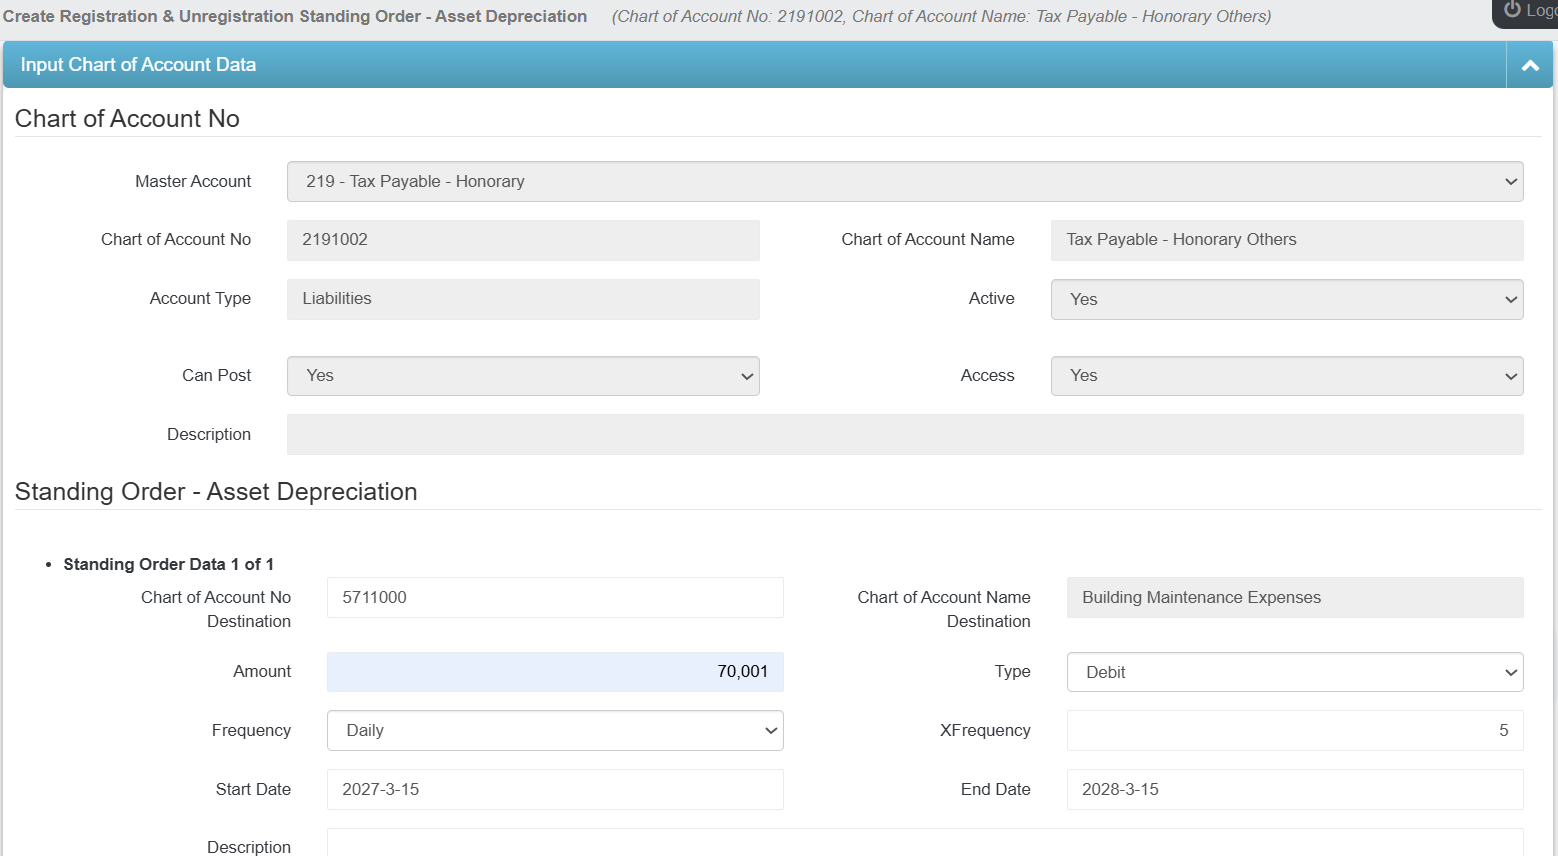This screenshot has width=1558, height=856.
Task: Click the Chart of Account No field 2191002
Action: pos(522,240)
